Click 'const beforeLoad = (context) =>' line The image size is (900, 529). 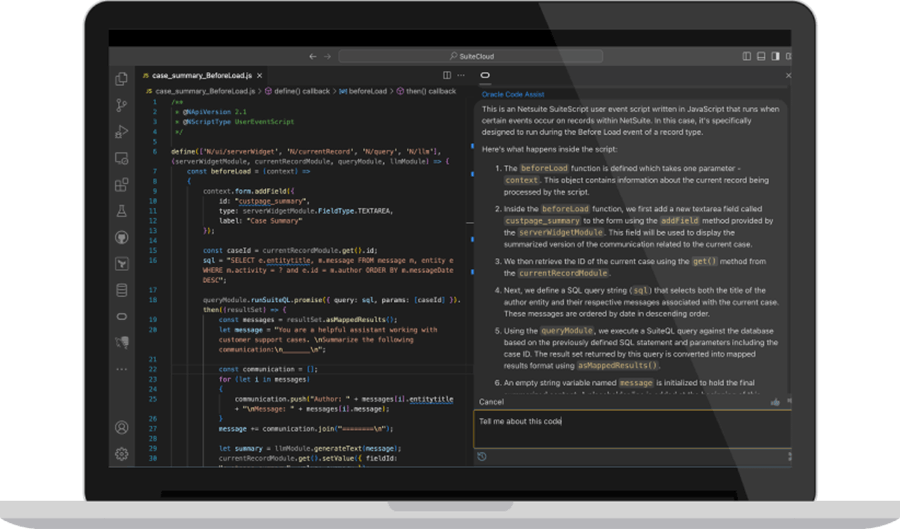click(x=248, y=172)
